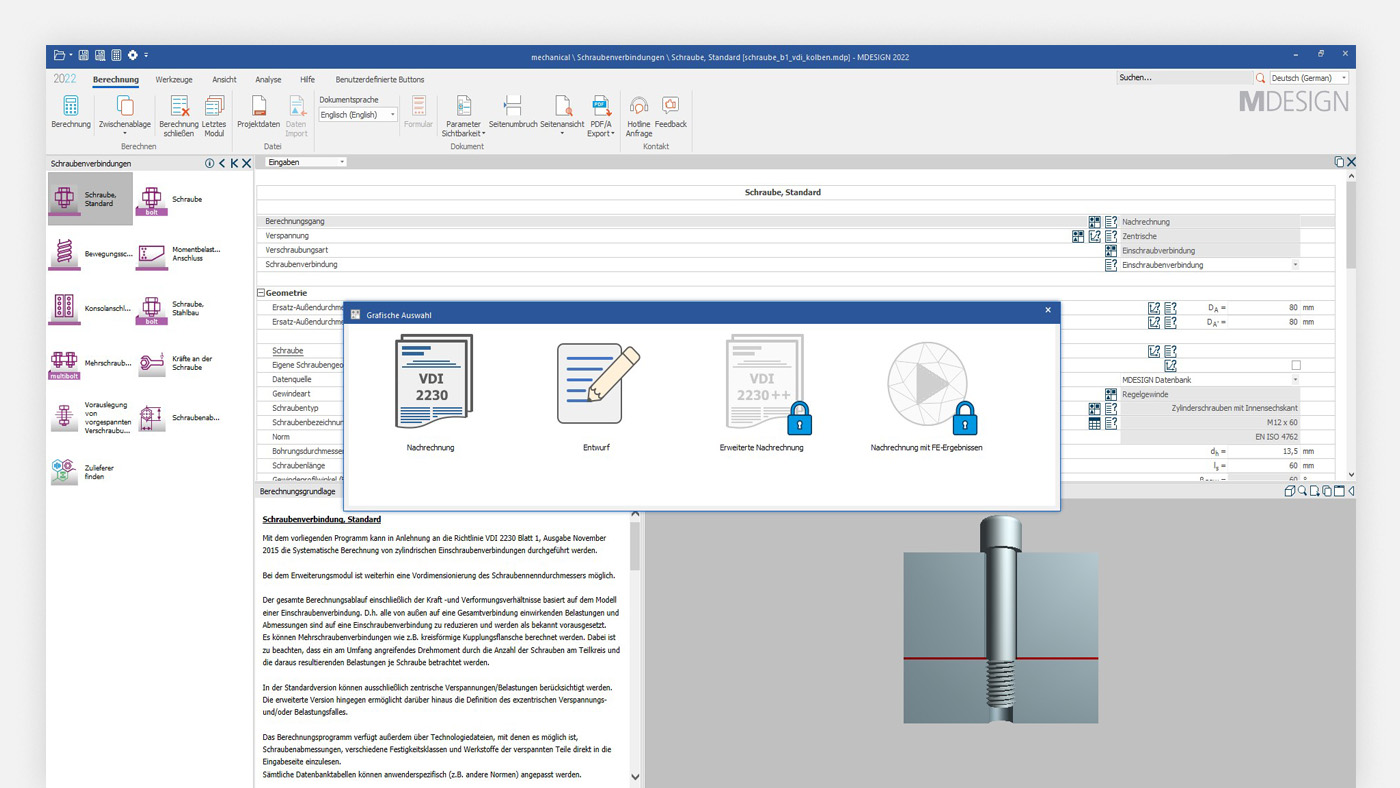
Task: Expand the Zwischenablage dropdown arrow
Action: coord(125,134)
